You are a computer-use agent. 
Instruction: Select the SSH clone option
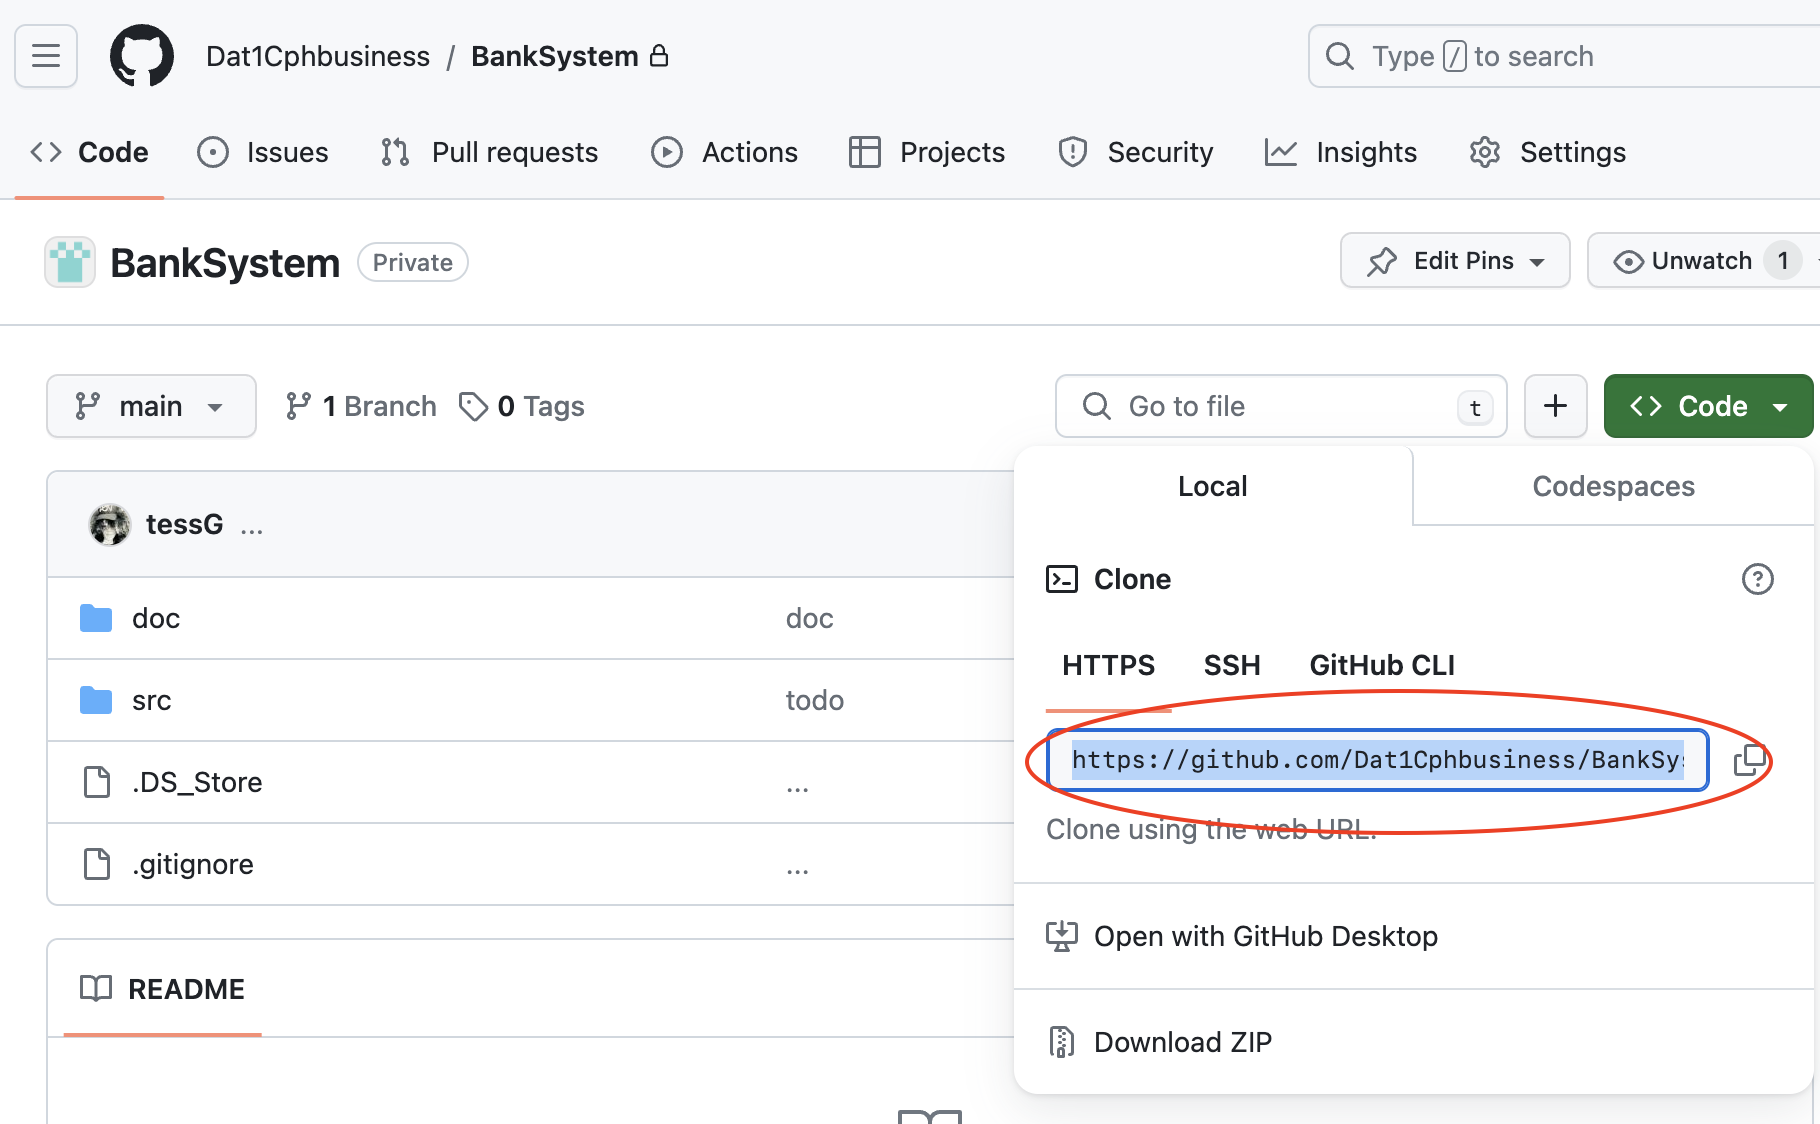coord(1232,665)
